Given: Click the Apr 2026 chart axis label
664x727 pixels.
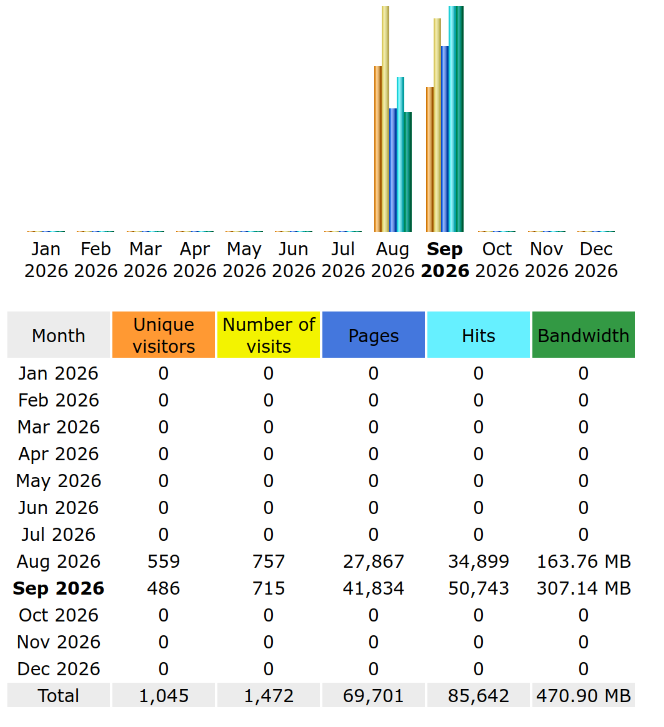Looking at the screenshot, I should click(195, 260).
